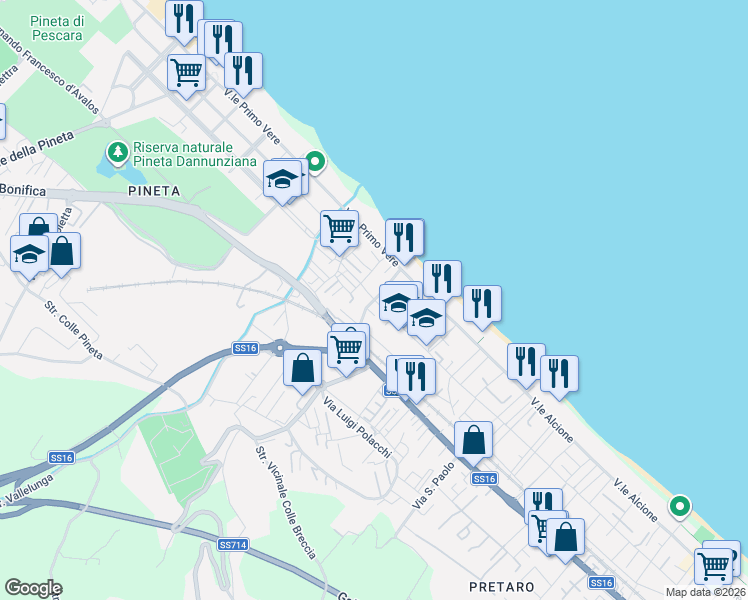Click the shopping cart marker by the canal mouth

click(x=339, y=232)
